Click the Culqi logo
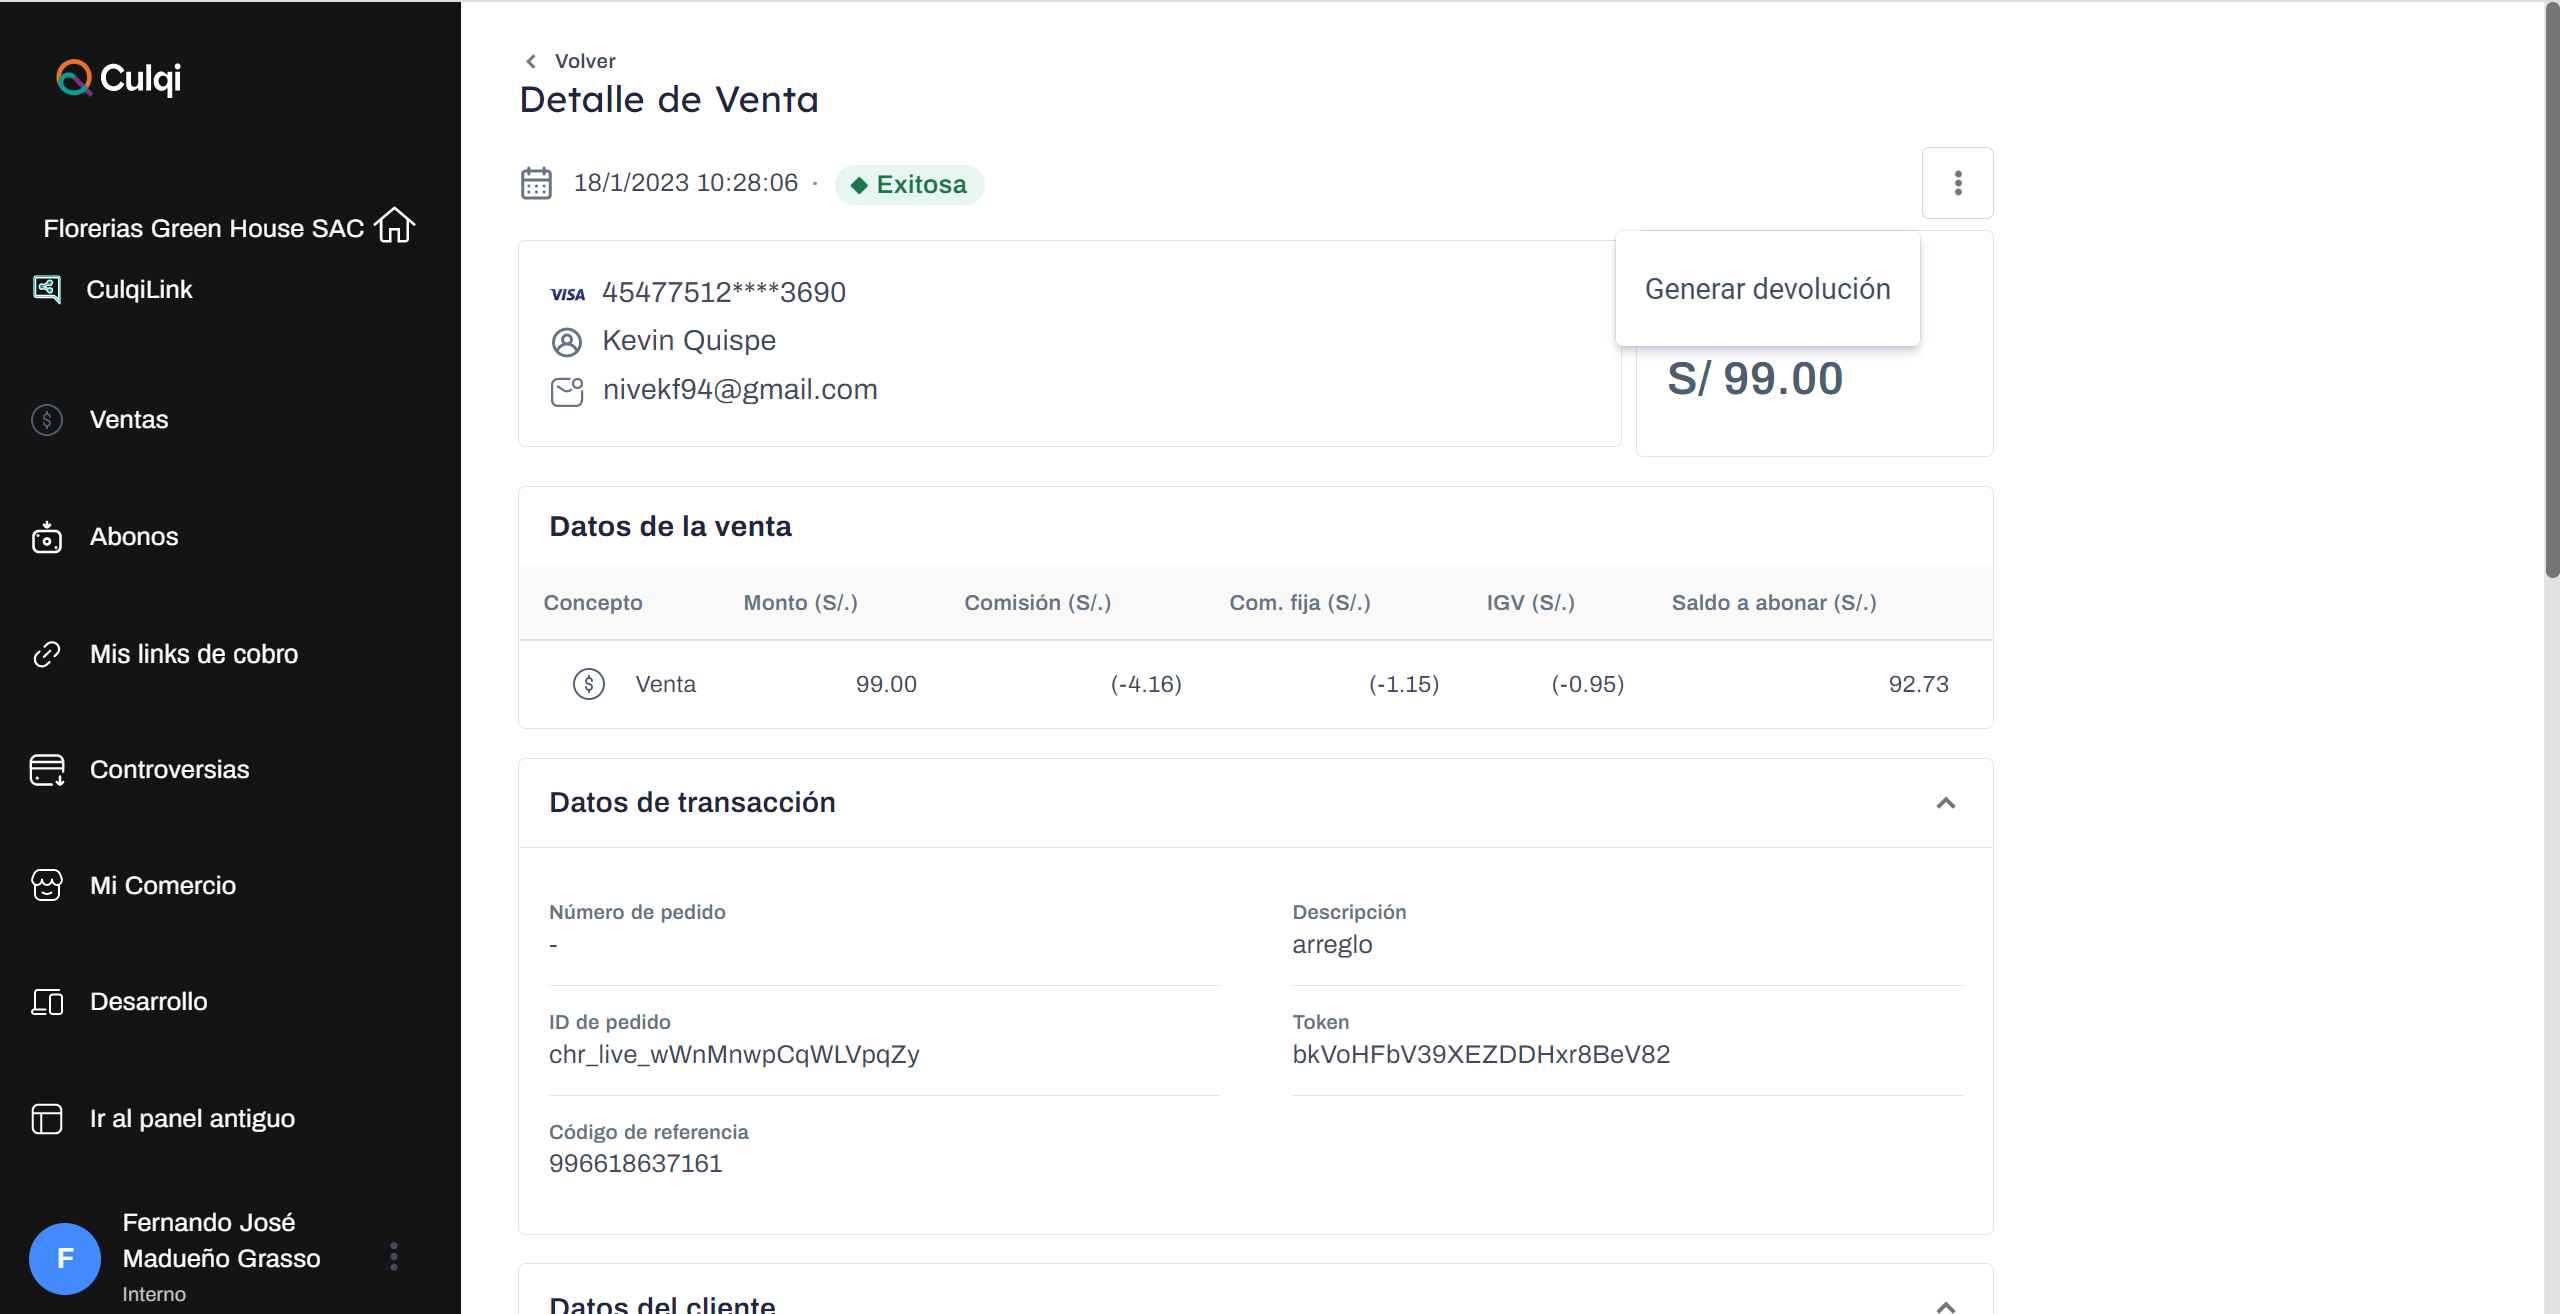The image size is (2560, 1314). point(118,78)
